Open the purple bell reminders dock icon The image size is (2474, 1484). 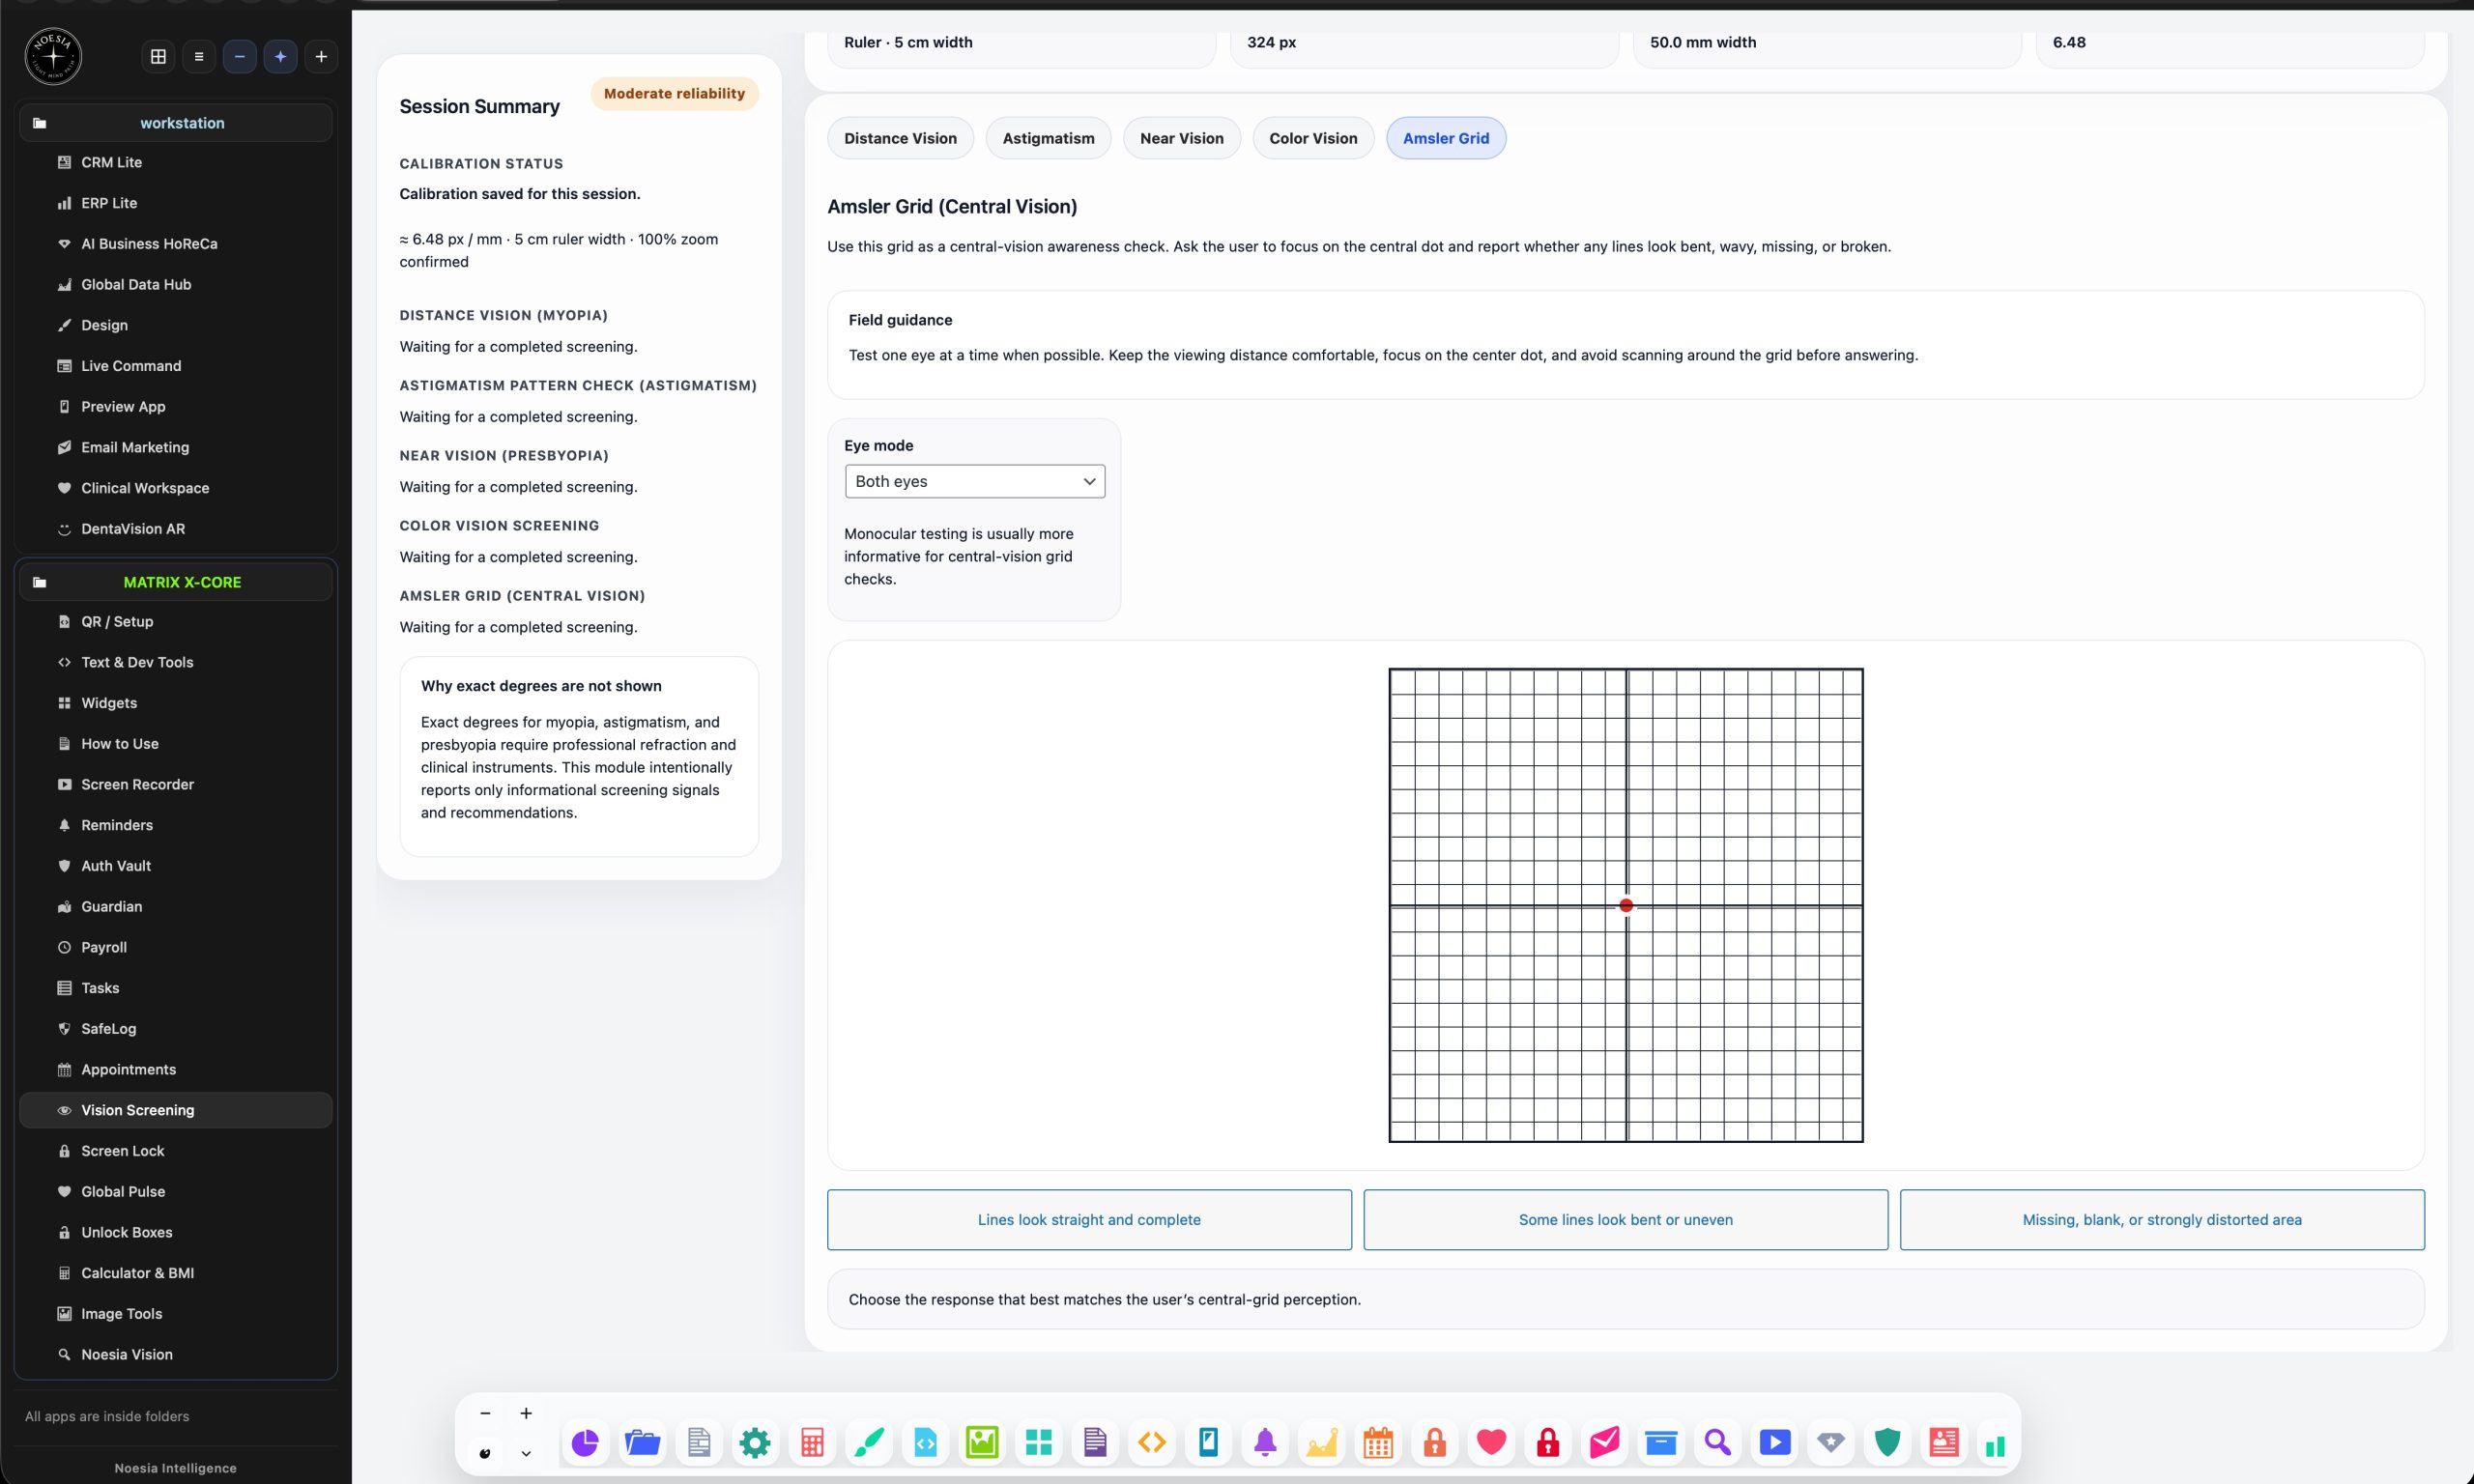[x=1265, y=1443]
